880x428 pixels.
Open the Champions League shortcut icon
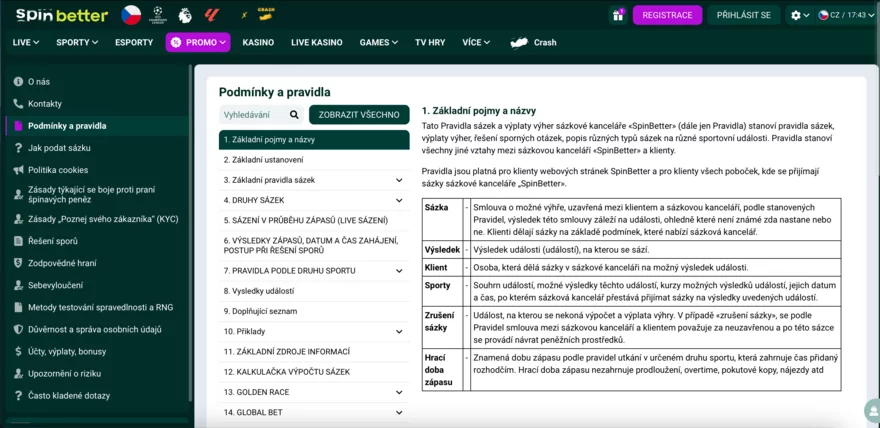158,15
